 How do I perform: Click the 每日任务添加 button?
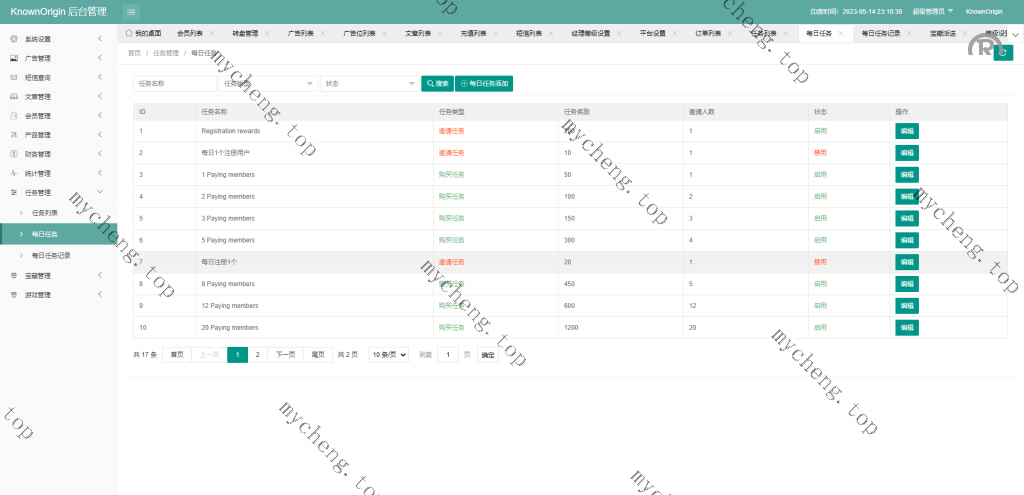(x=484, y=84)
